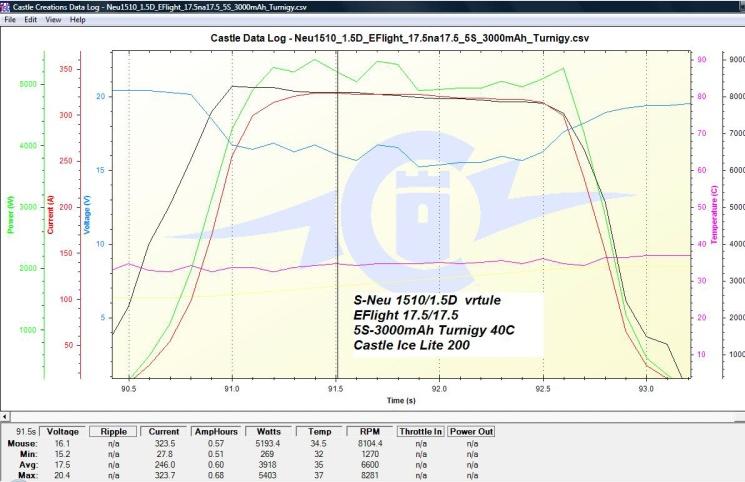Image resolution: width=745 pixels, height=482 pixels.
Task: Click the 5000 tick on Power axis
Action: coord(28,84)
